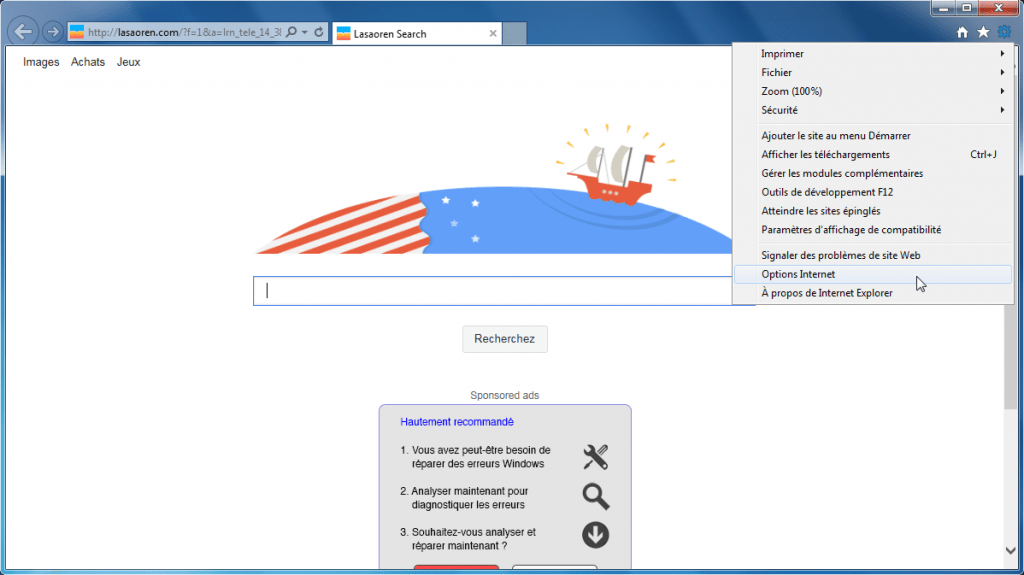The width and height of the screenshot is (1024, 575).
Task: Expand the Zoom (100%) submenu
Action: pos(873,91)
